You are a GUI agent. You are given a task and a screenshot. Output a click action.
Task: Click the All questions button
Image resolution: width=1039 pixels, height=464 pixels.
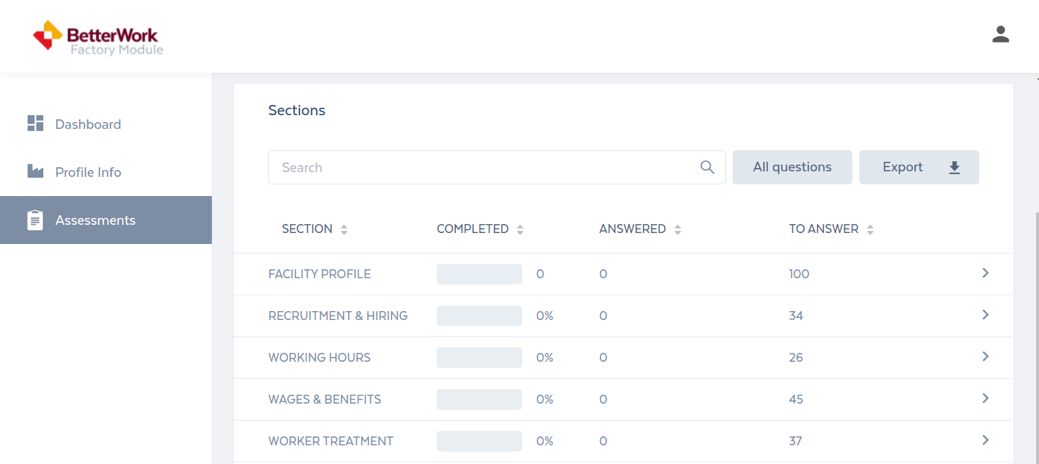[x=792, y=167]
